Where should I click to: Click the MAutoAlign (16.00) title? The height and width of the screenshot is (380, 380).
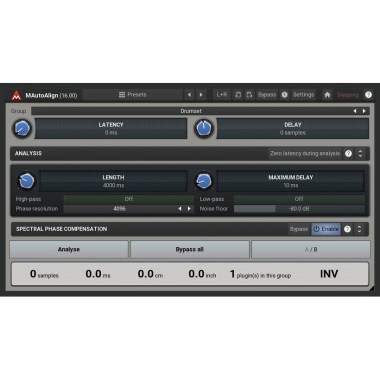tap(51, 96)
